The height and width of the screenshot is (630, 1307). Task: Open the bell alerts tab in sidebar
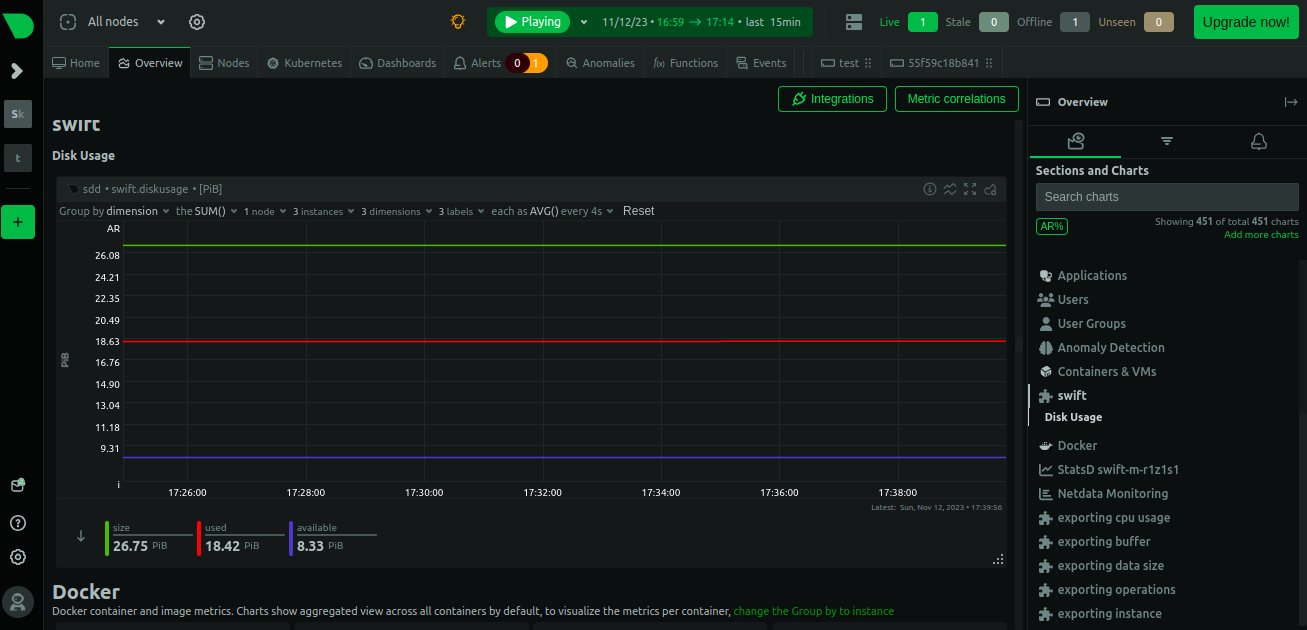[x=1259, y=141]
